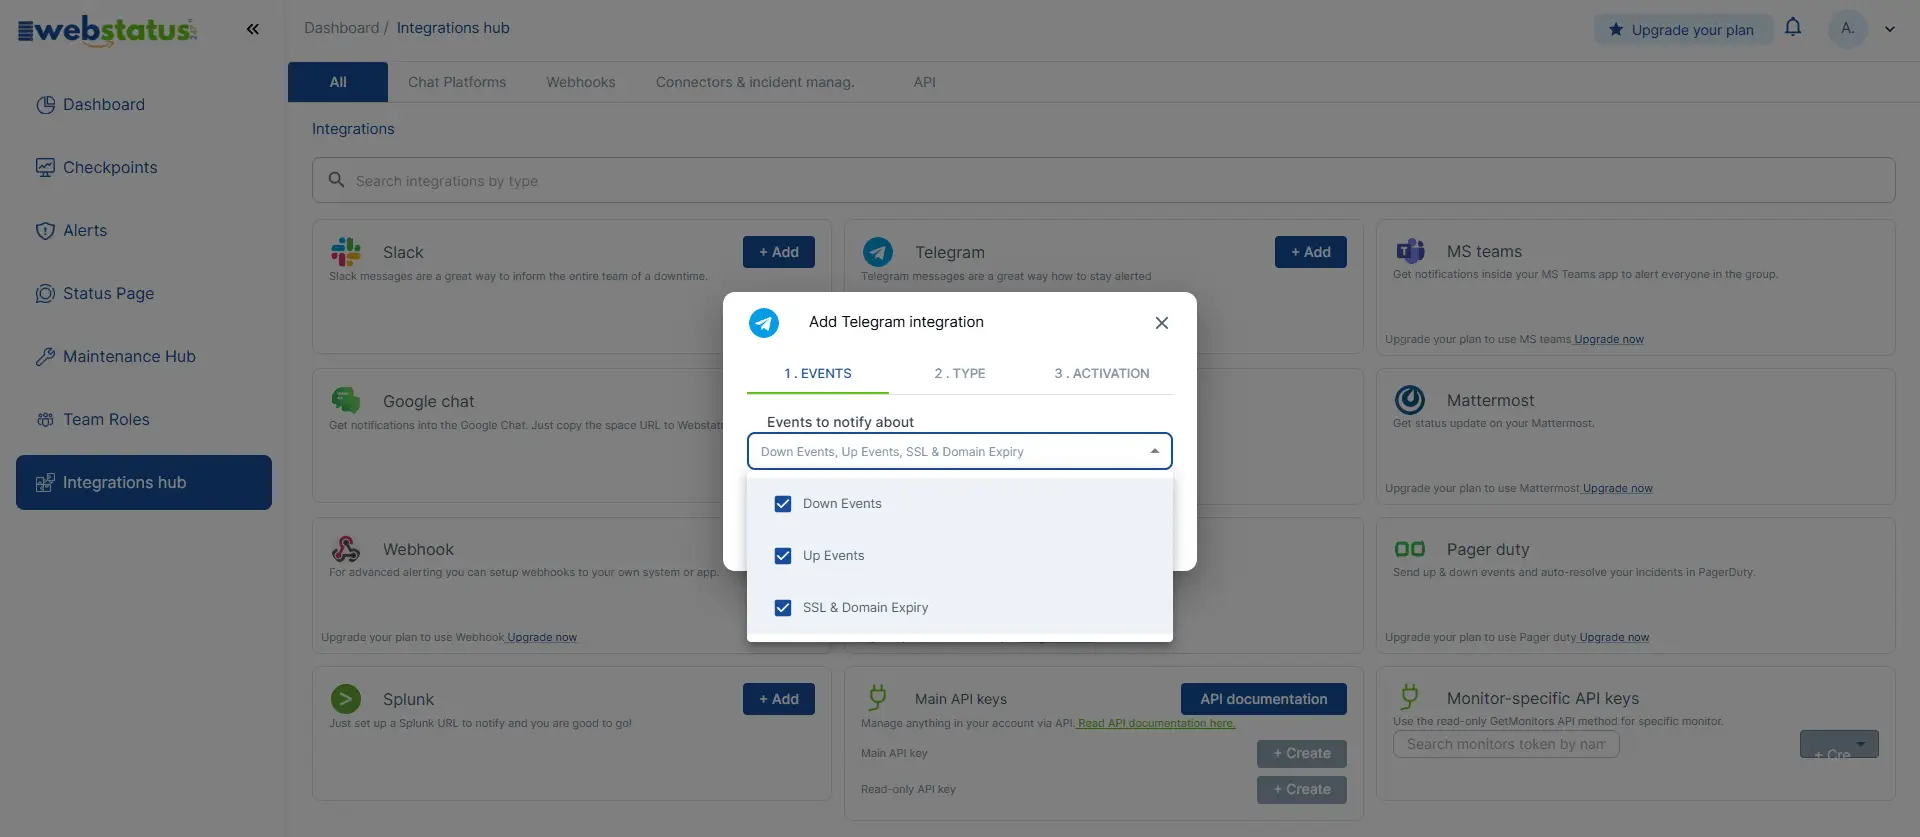Collapse the Events to notify about dropdown
The image size is (1920, 837).
tap(1155, 452)
